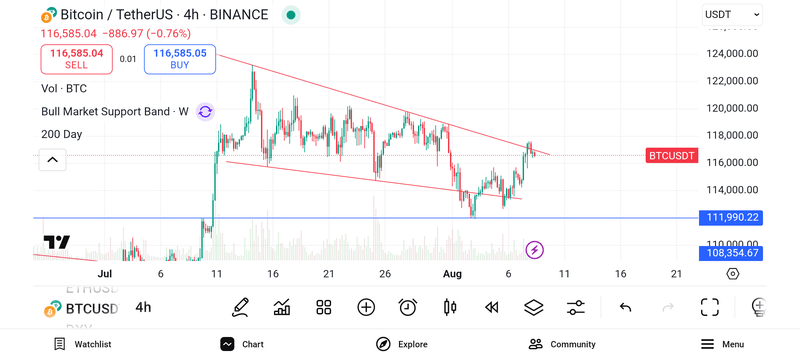Open the Watchlist tab
Viewport: 800px width, 360px height.
click(x=83, y=344)
